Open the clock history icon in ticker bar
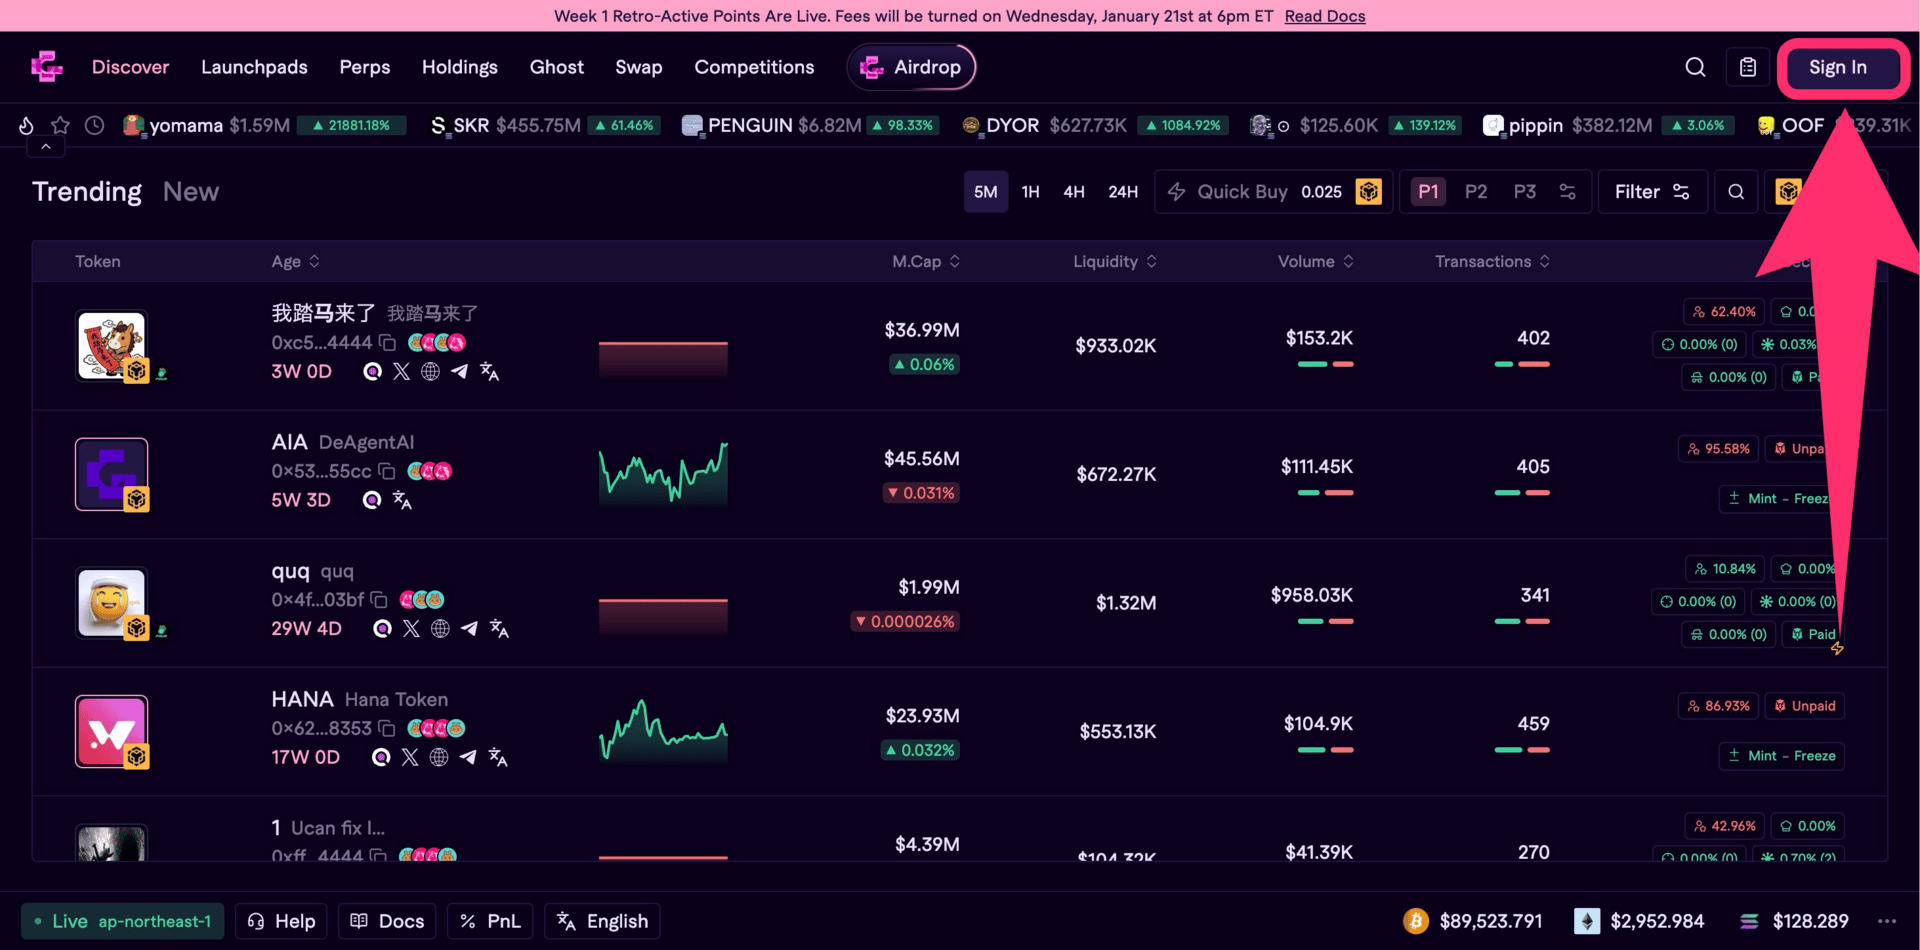 [94, 125]
